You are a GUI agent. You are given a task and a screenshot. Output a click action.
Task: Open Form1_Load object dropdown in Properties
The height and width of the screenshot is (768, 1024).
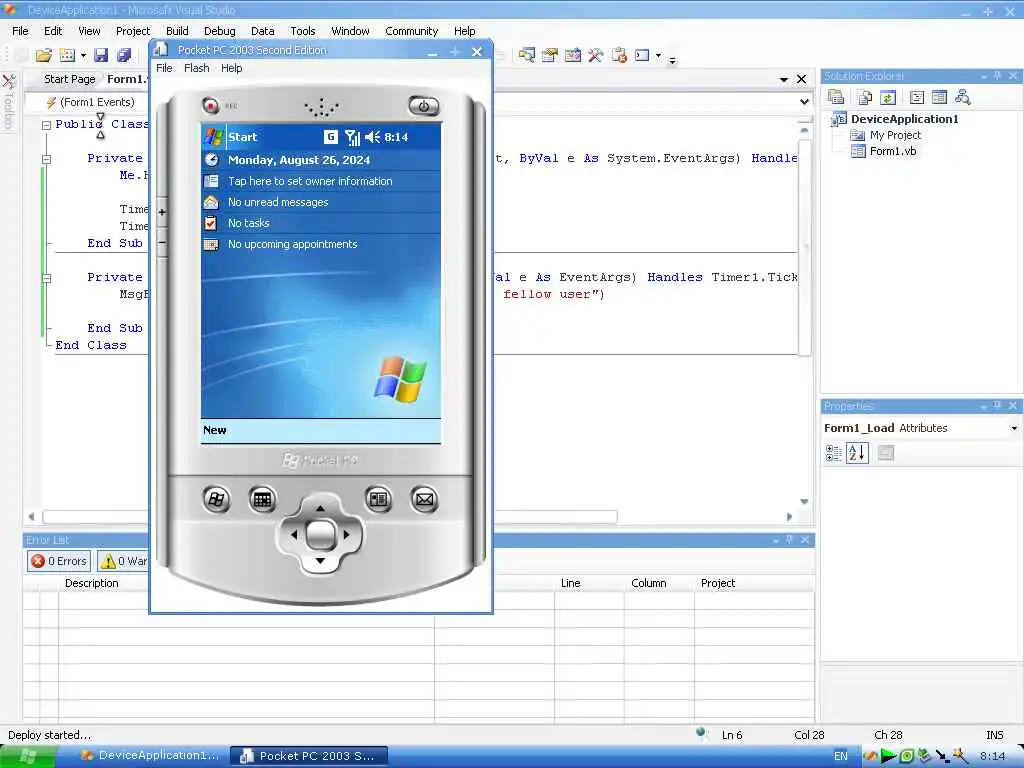[x=1014, y=428]
